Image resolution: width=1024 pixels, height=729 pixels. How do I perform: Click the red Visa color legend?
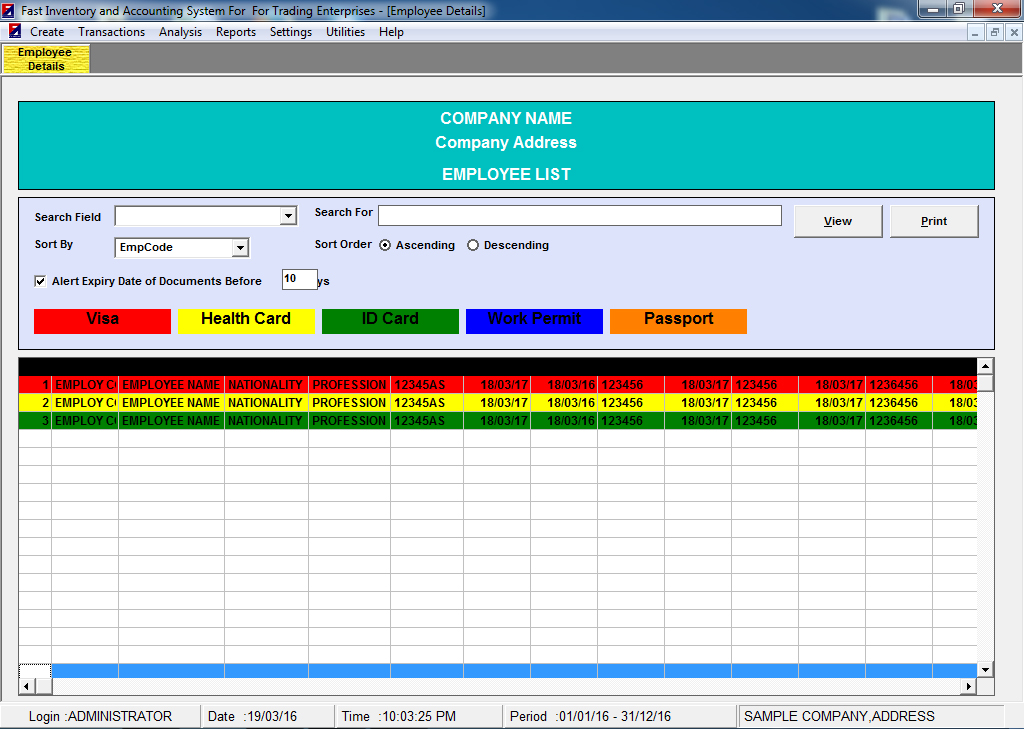[102, 320]
